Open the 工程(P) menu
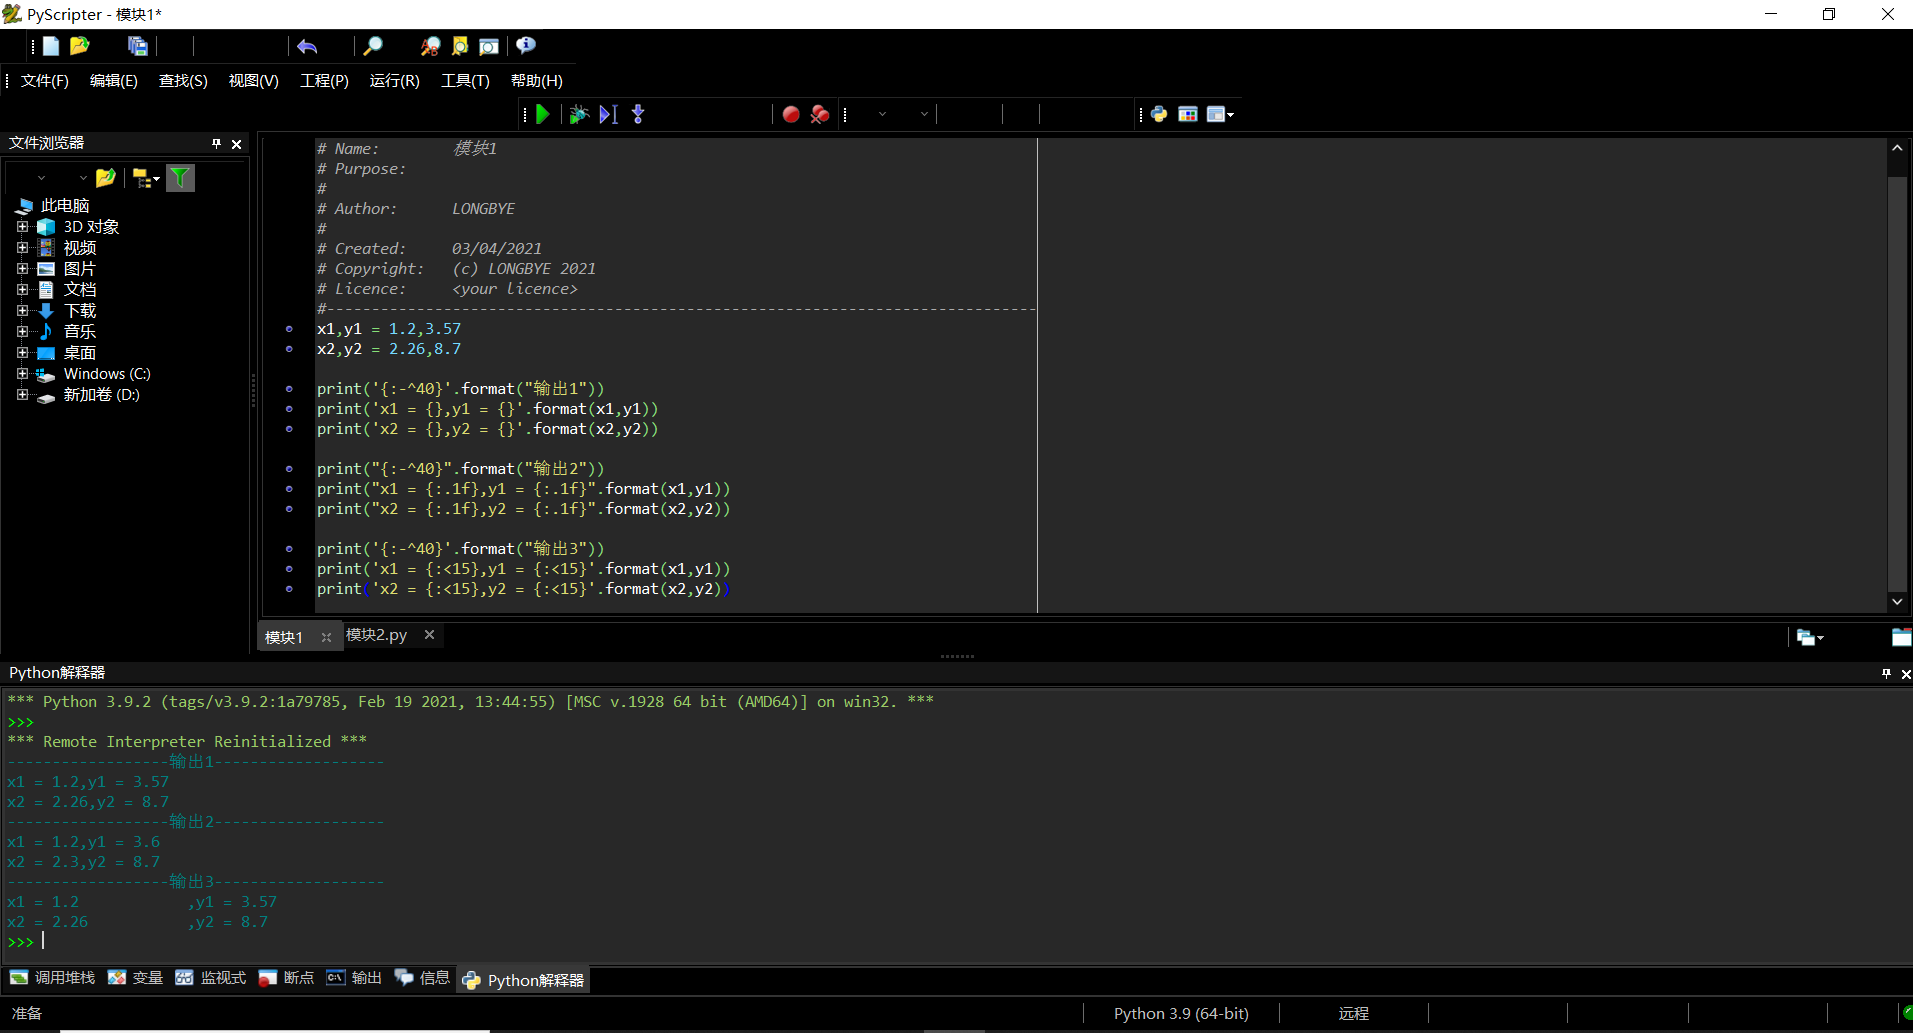This screenshot has height=1033, width=1913. (325, 81)
